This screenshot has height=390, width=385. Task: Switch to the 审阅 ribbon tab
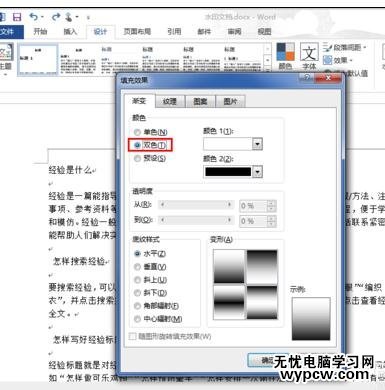234,32
